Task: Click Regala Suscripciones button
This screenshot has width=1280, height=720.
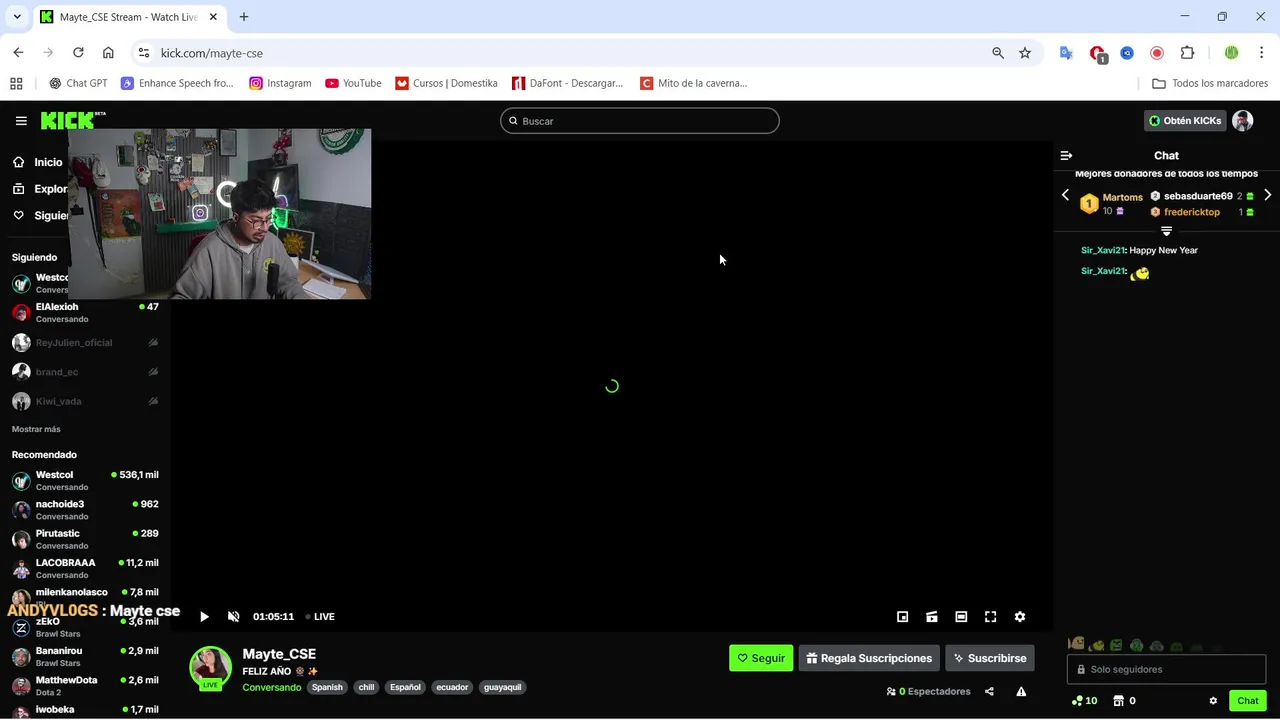Action: coord(869,658)
